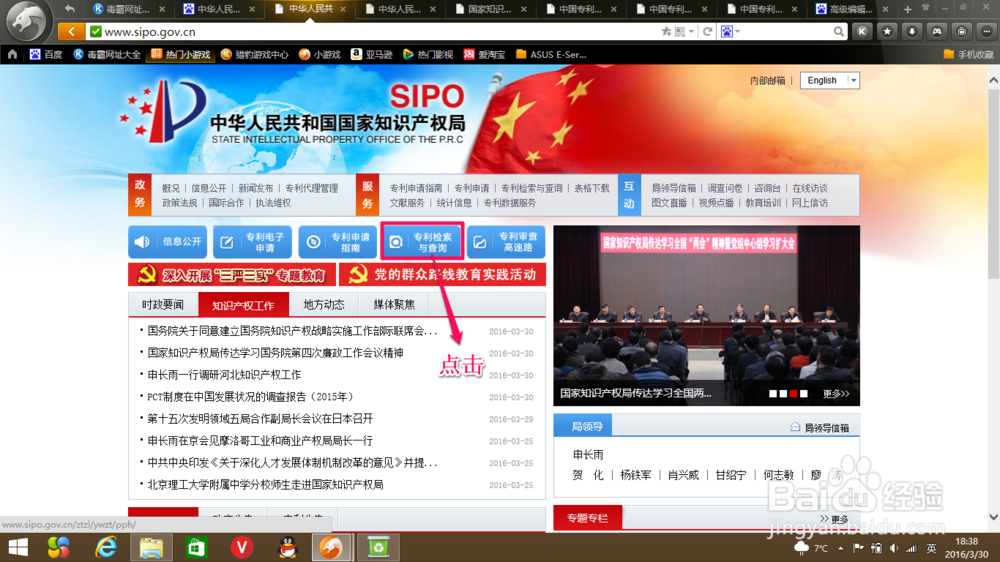Click the address bar URL field
This screenshot has height=562, width=1000.
point(376,31)
